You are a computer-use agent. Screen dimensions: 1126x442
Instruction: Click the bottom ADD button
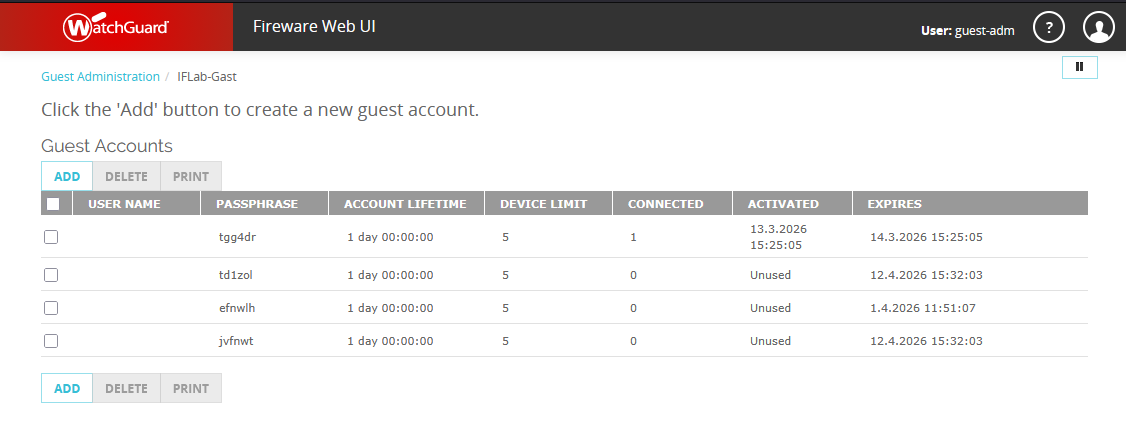pos(67,389)
